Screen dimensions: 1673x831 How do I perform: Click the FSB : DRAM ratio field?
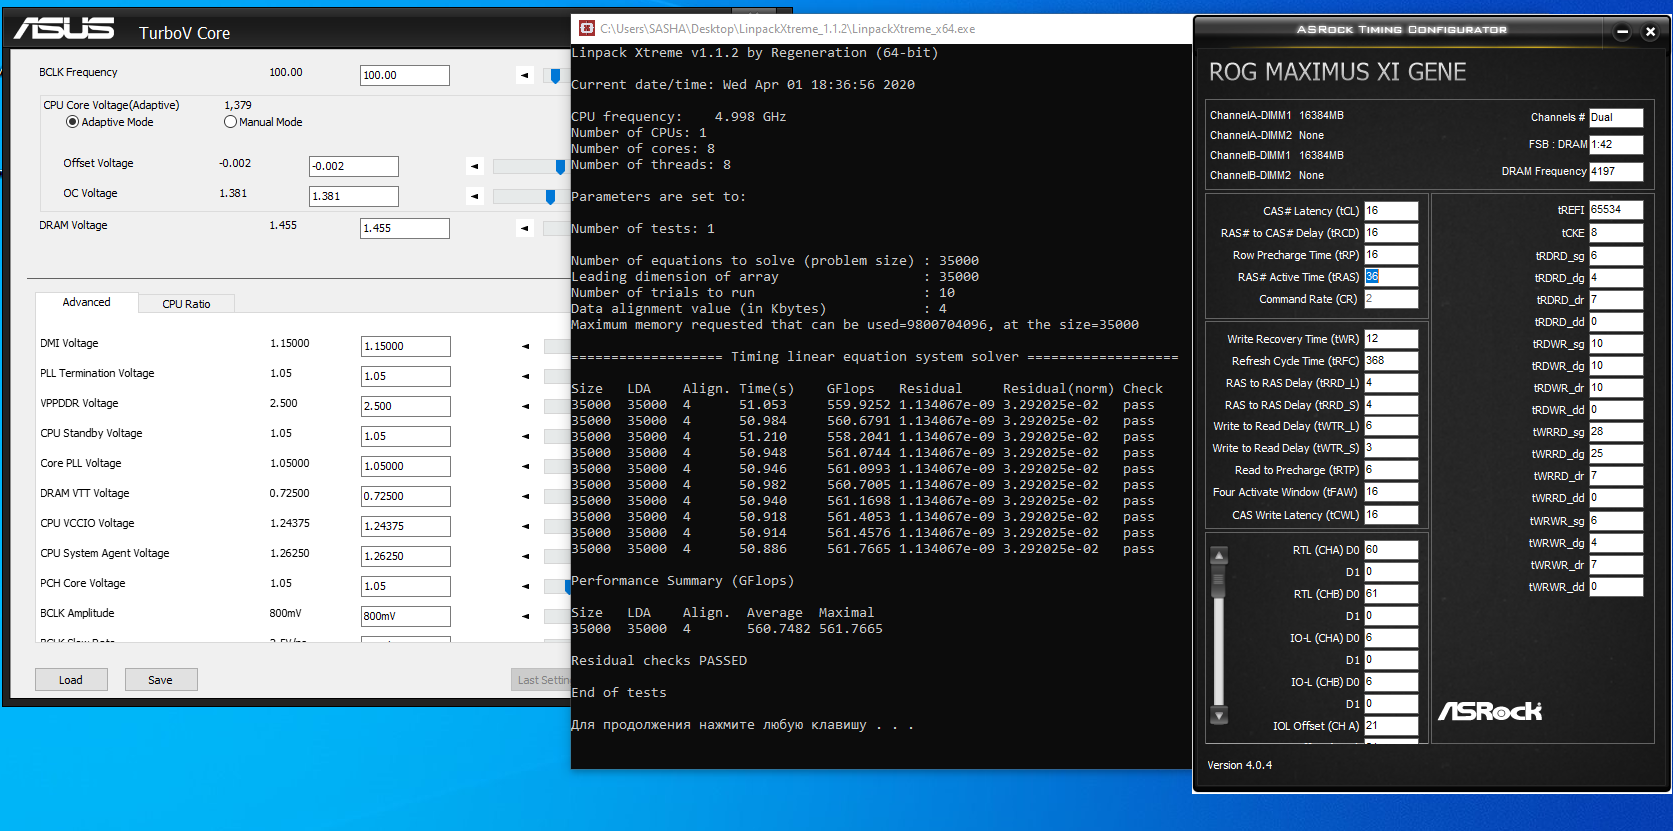tap(1616, 144)
